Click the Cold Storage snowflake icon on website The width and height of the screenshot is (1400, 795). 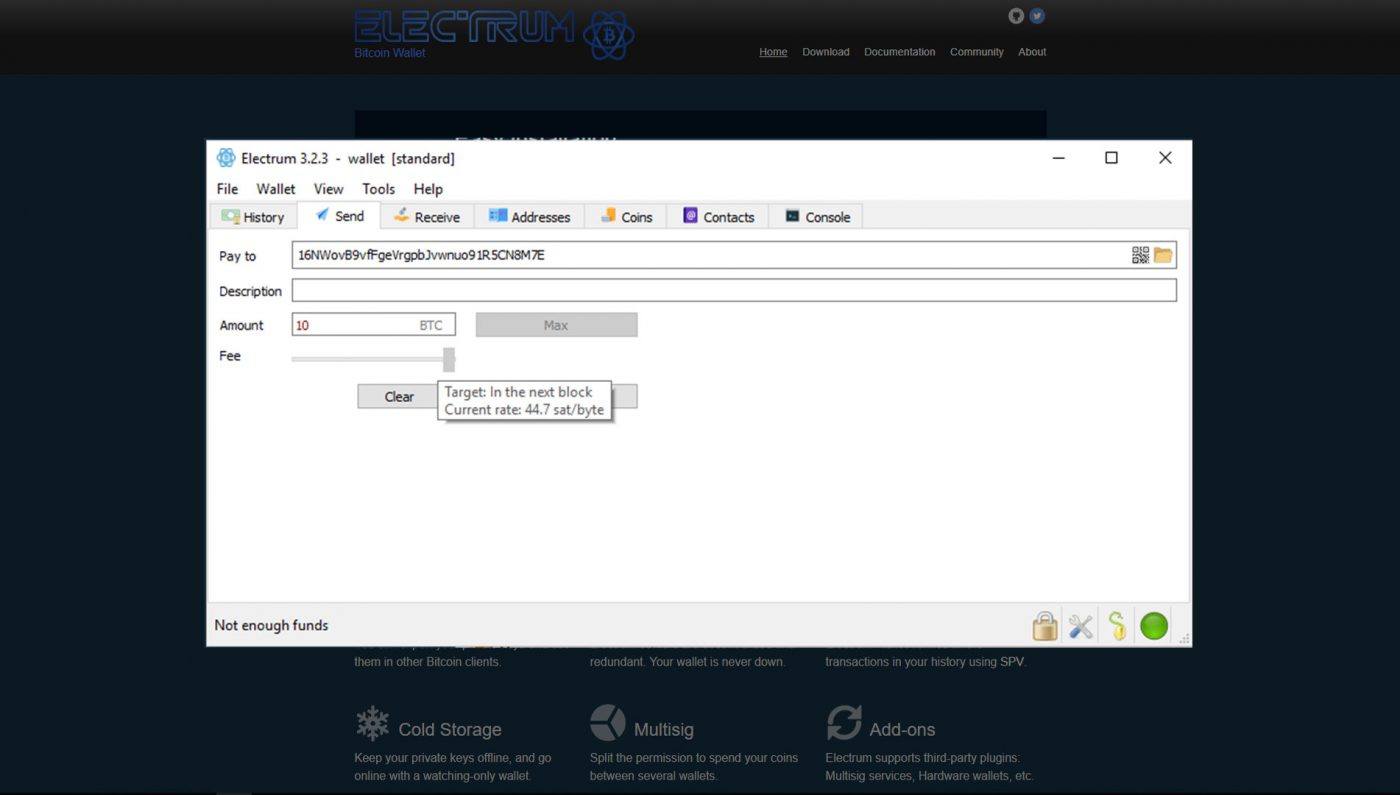pyautogui.click(x=373, y=723)
